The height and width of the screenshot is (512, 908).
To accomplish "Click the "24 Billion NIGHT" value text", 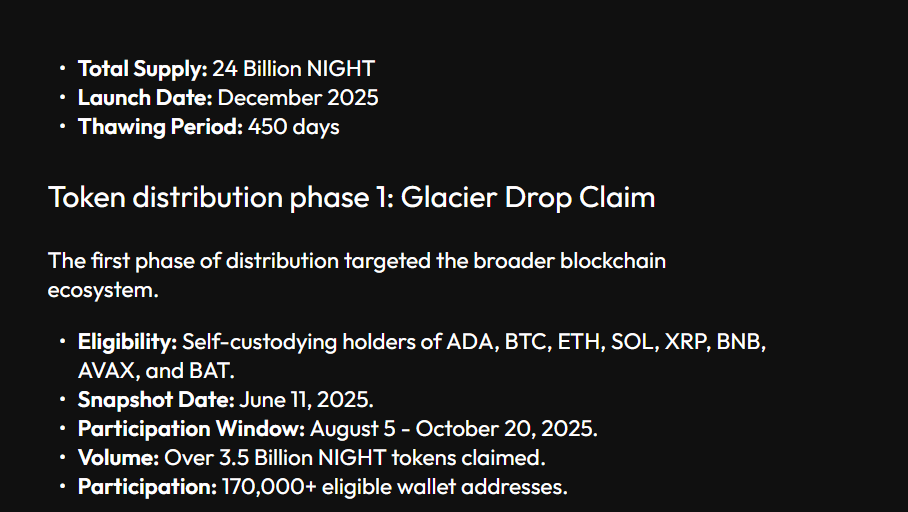I will click(x=293, y=69).
